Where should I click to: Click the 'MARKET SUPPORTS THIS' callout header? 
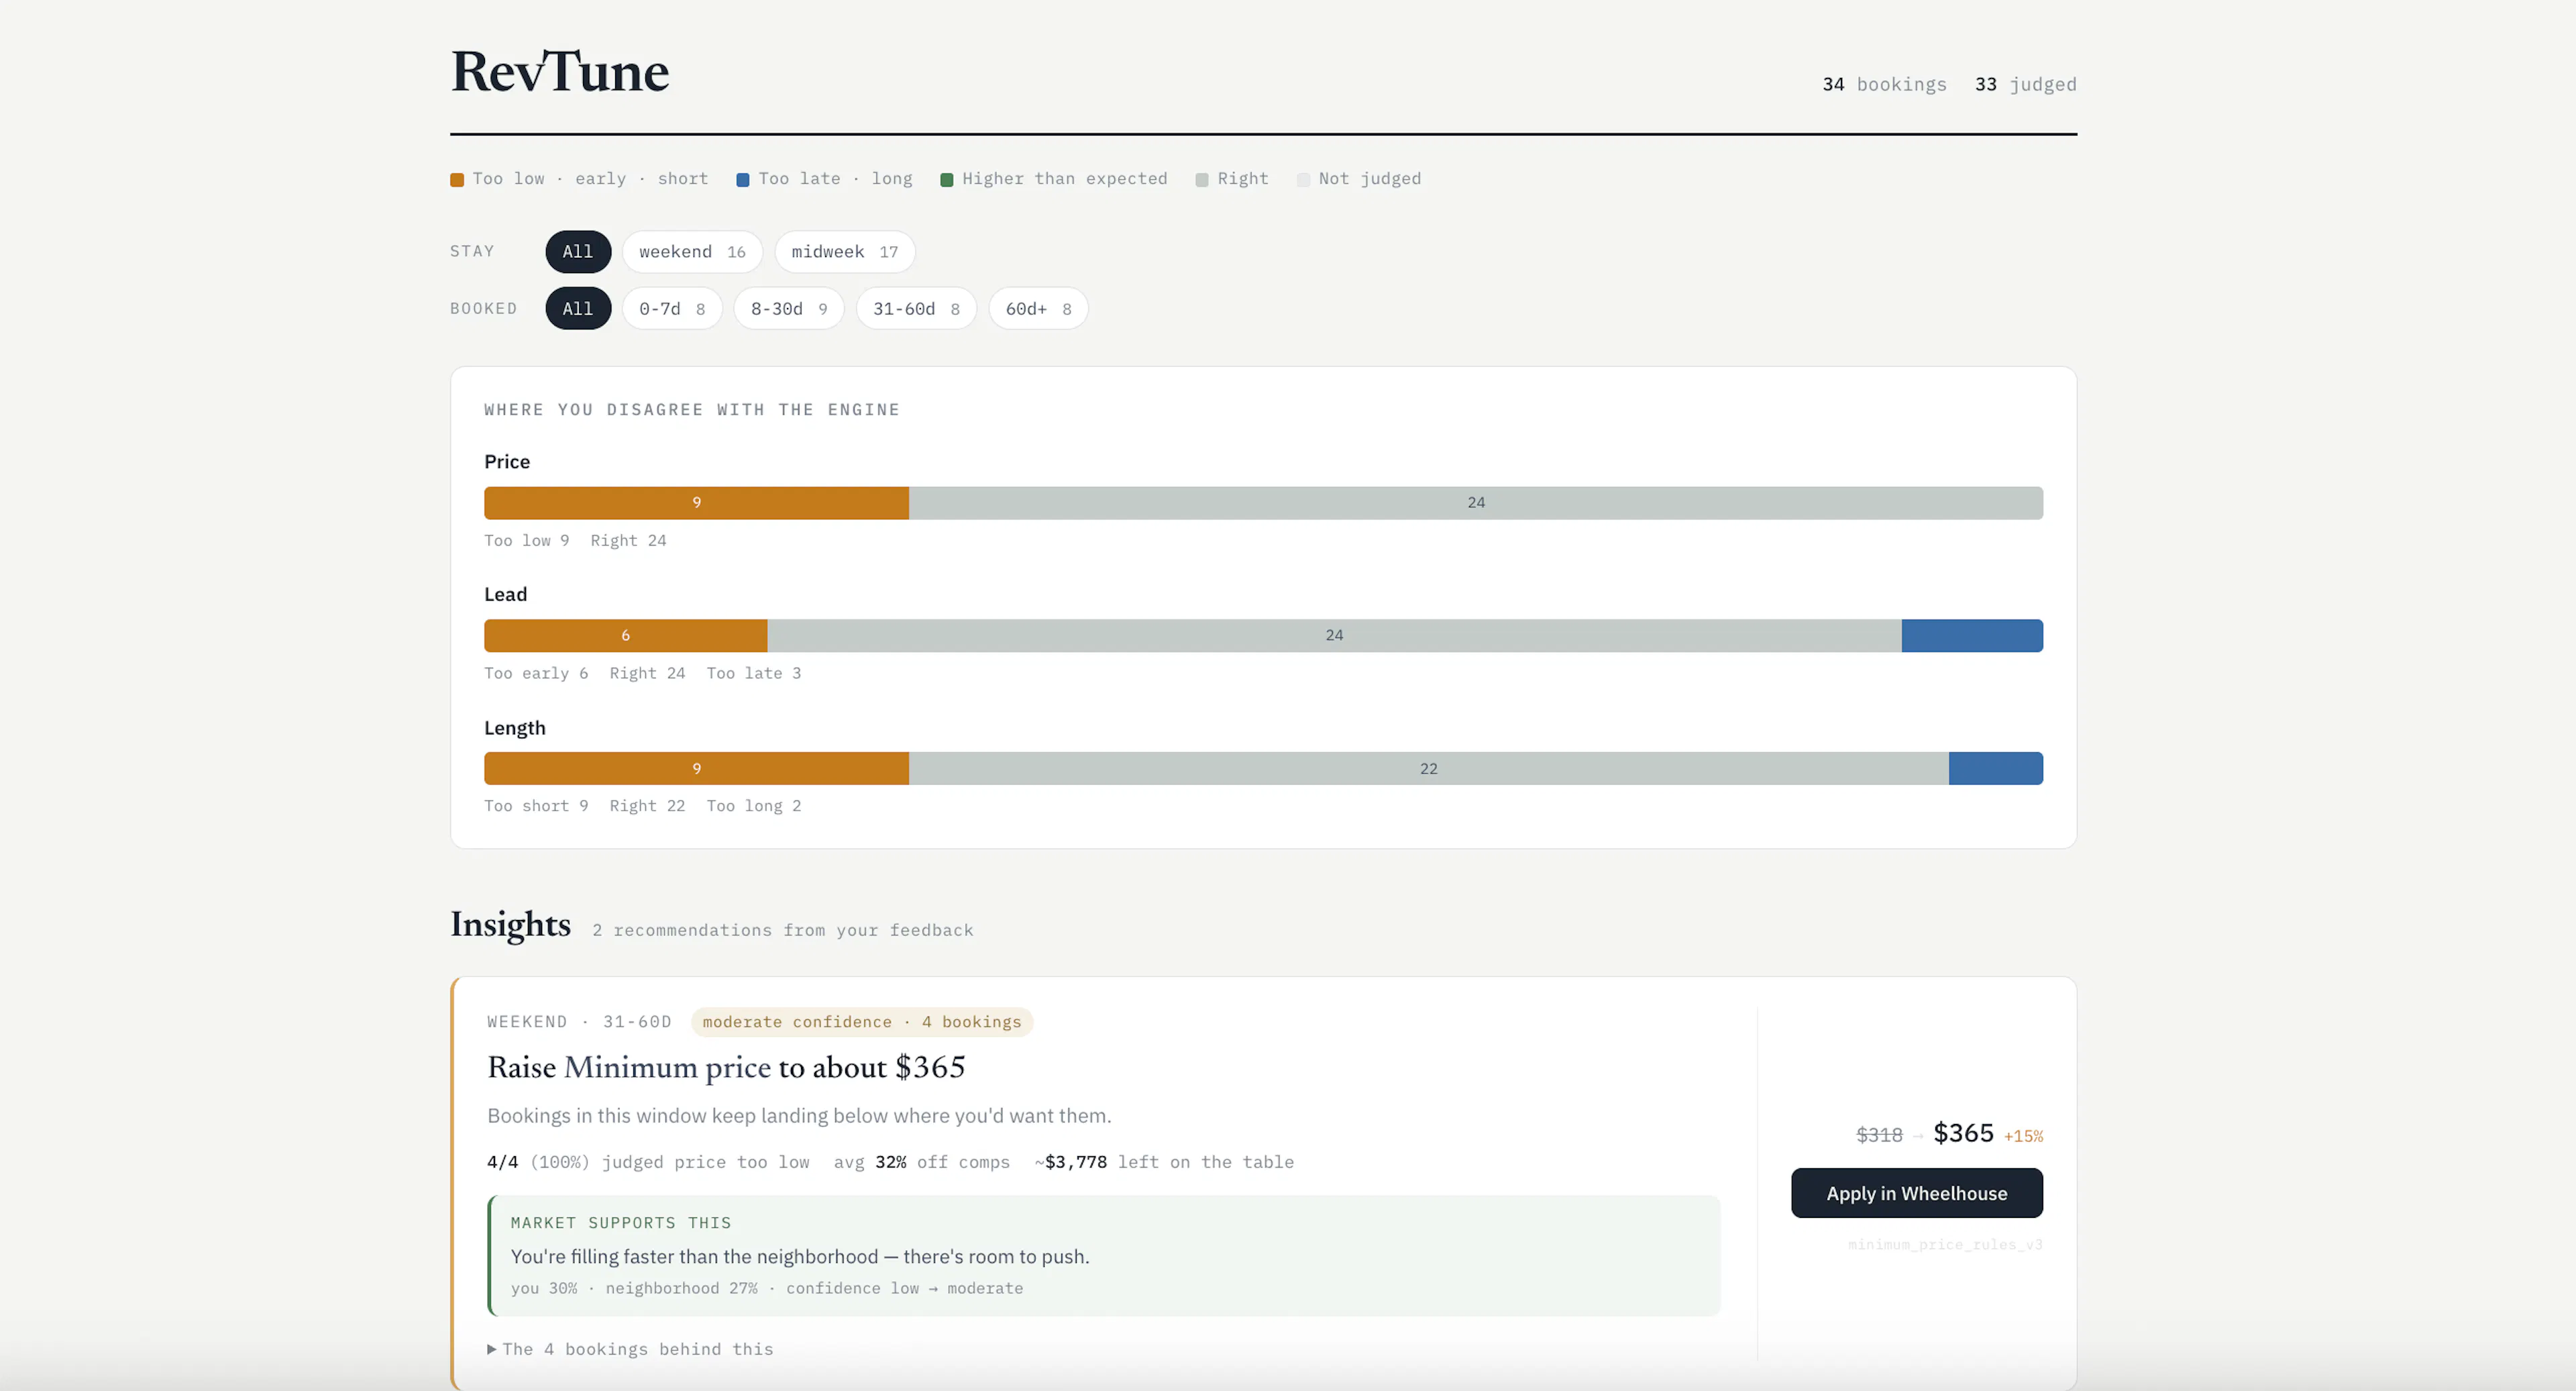[x=620, y=1223]
